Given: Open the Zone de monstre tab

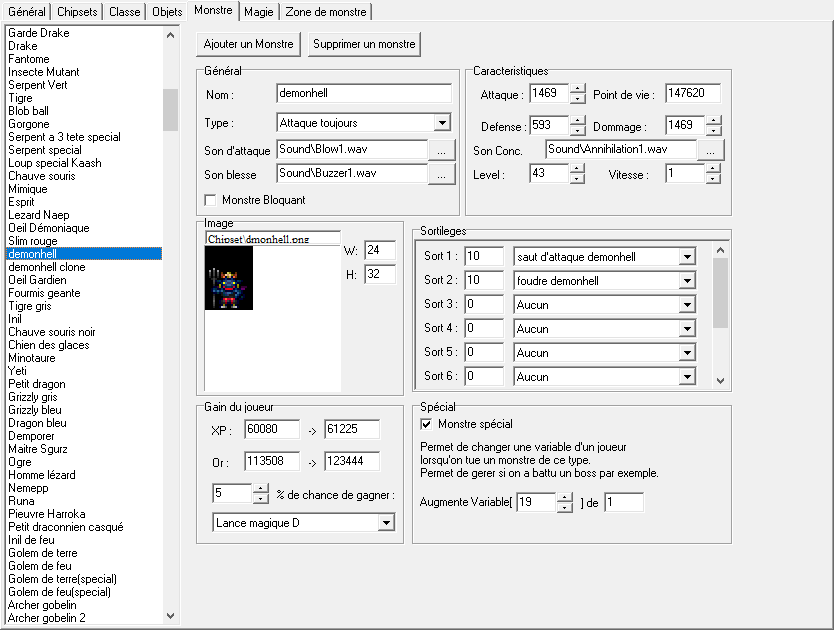Looking at the screenshot, I should 327,12.
